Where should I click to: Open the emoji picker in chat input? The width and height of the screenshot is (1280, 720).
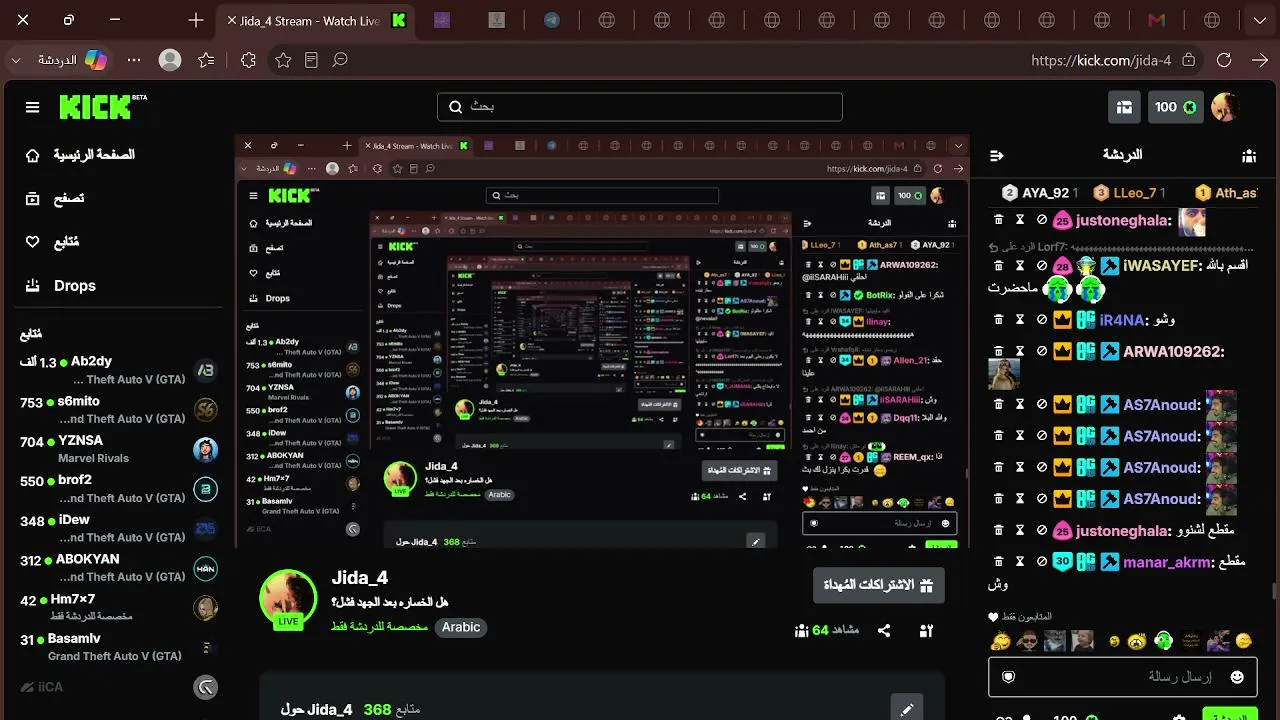point(1237,677)
